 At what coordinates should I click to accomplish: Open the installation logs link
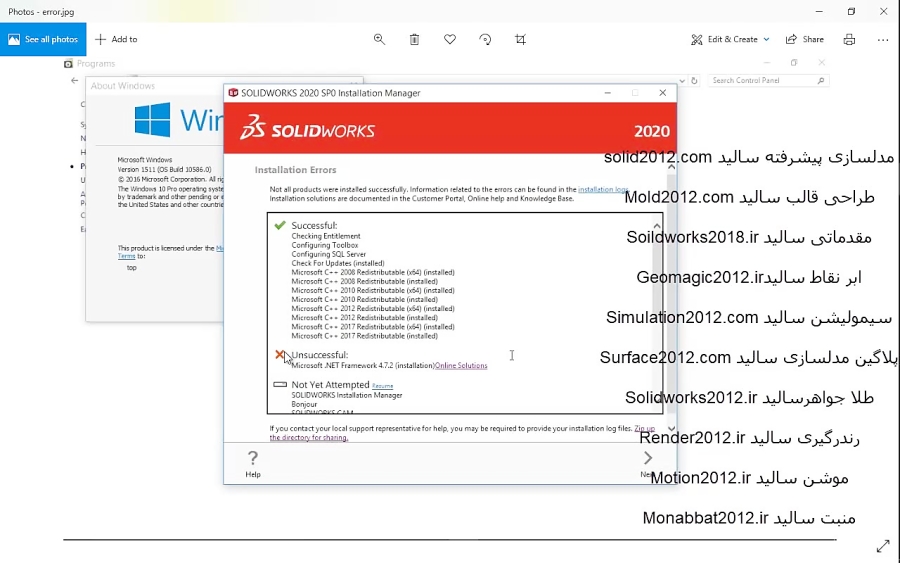(603, 189)
